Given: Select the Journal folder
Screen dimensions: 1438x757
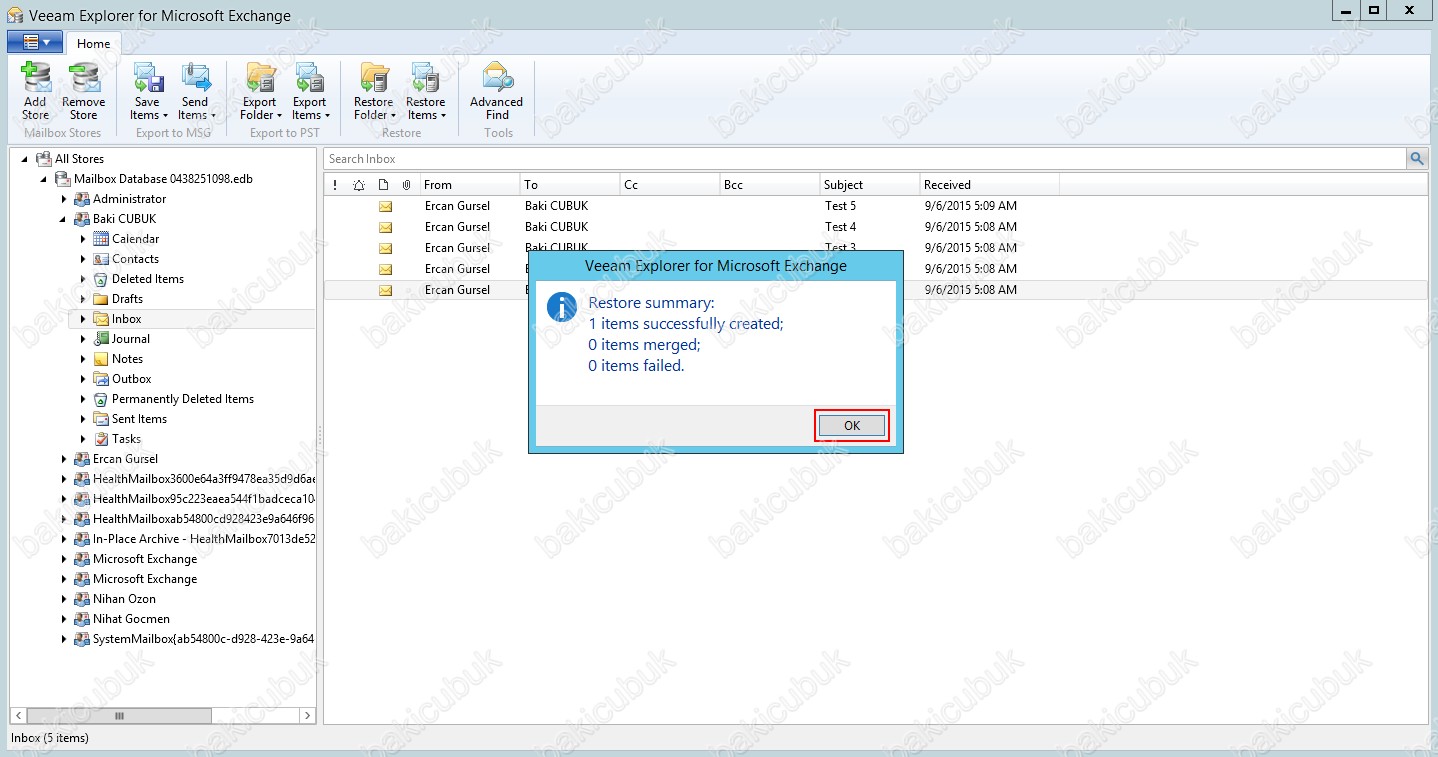Looking at the screenshot, I should [131, 339].
